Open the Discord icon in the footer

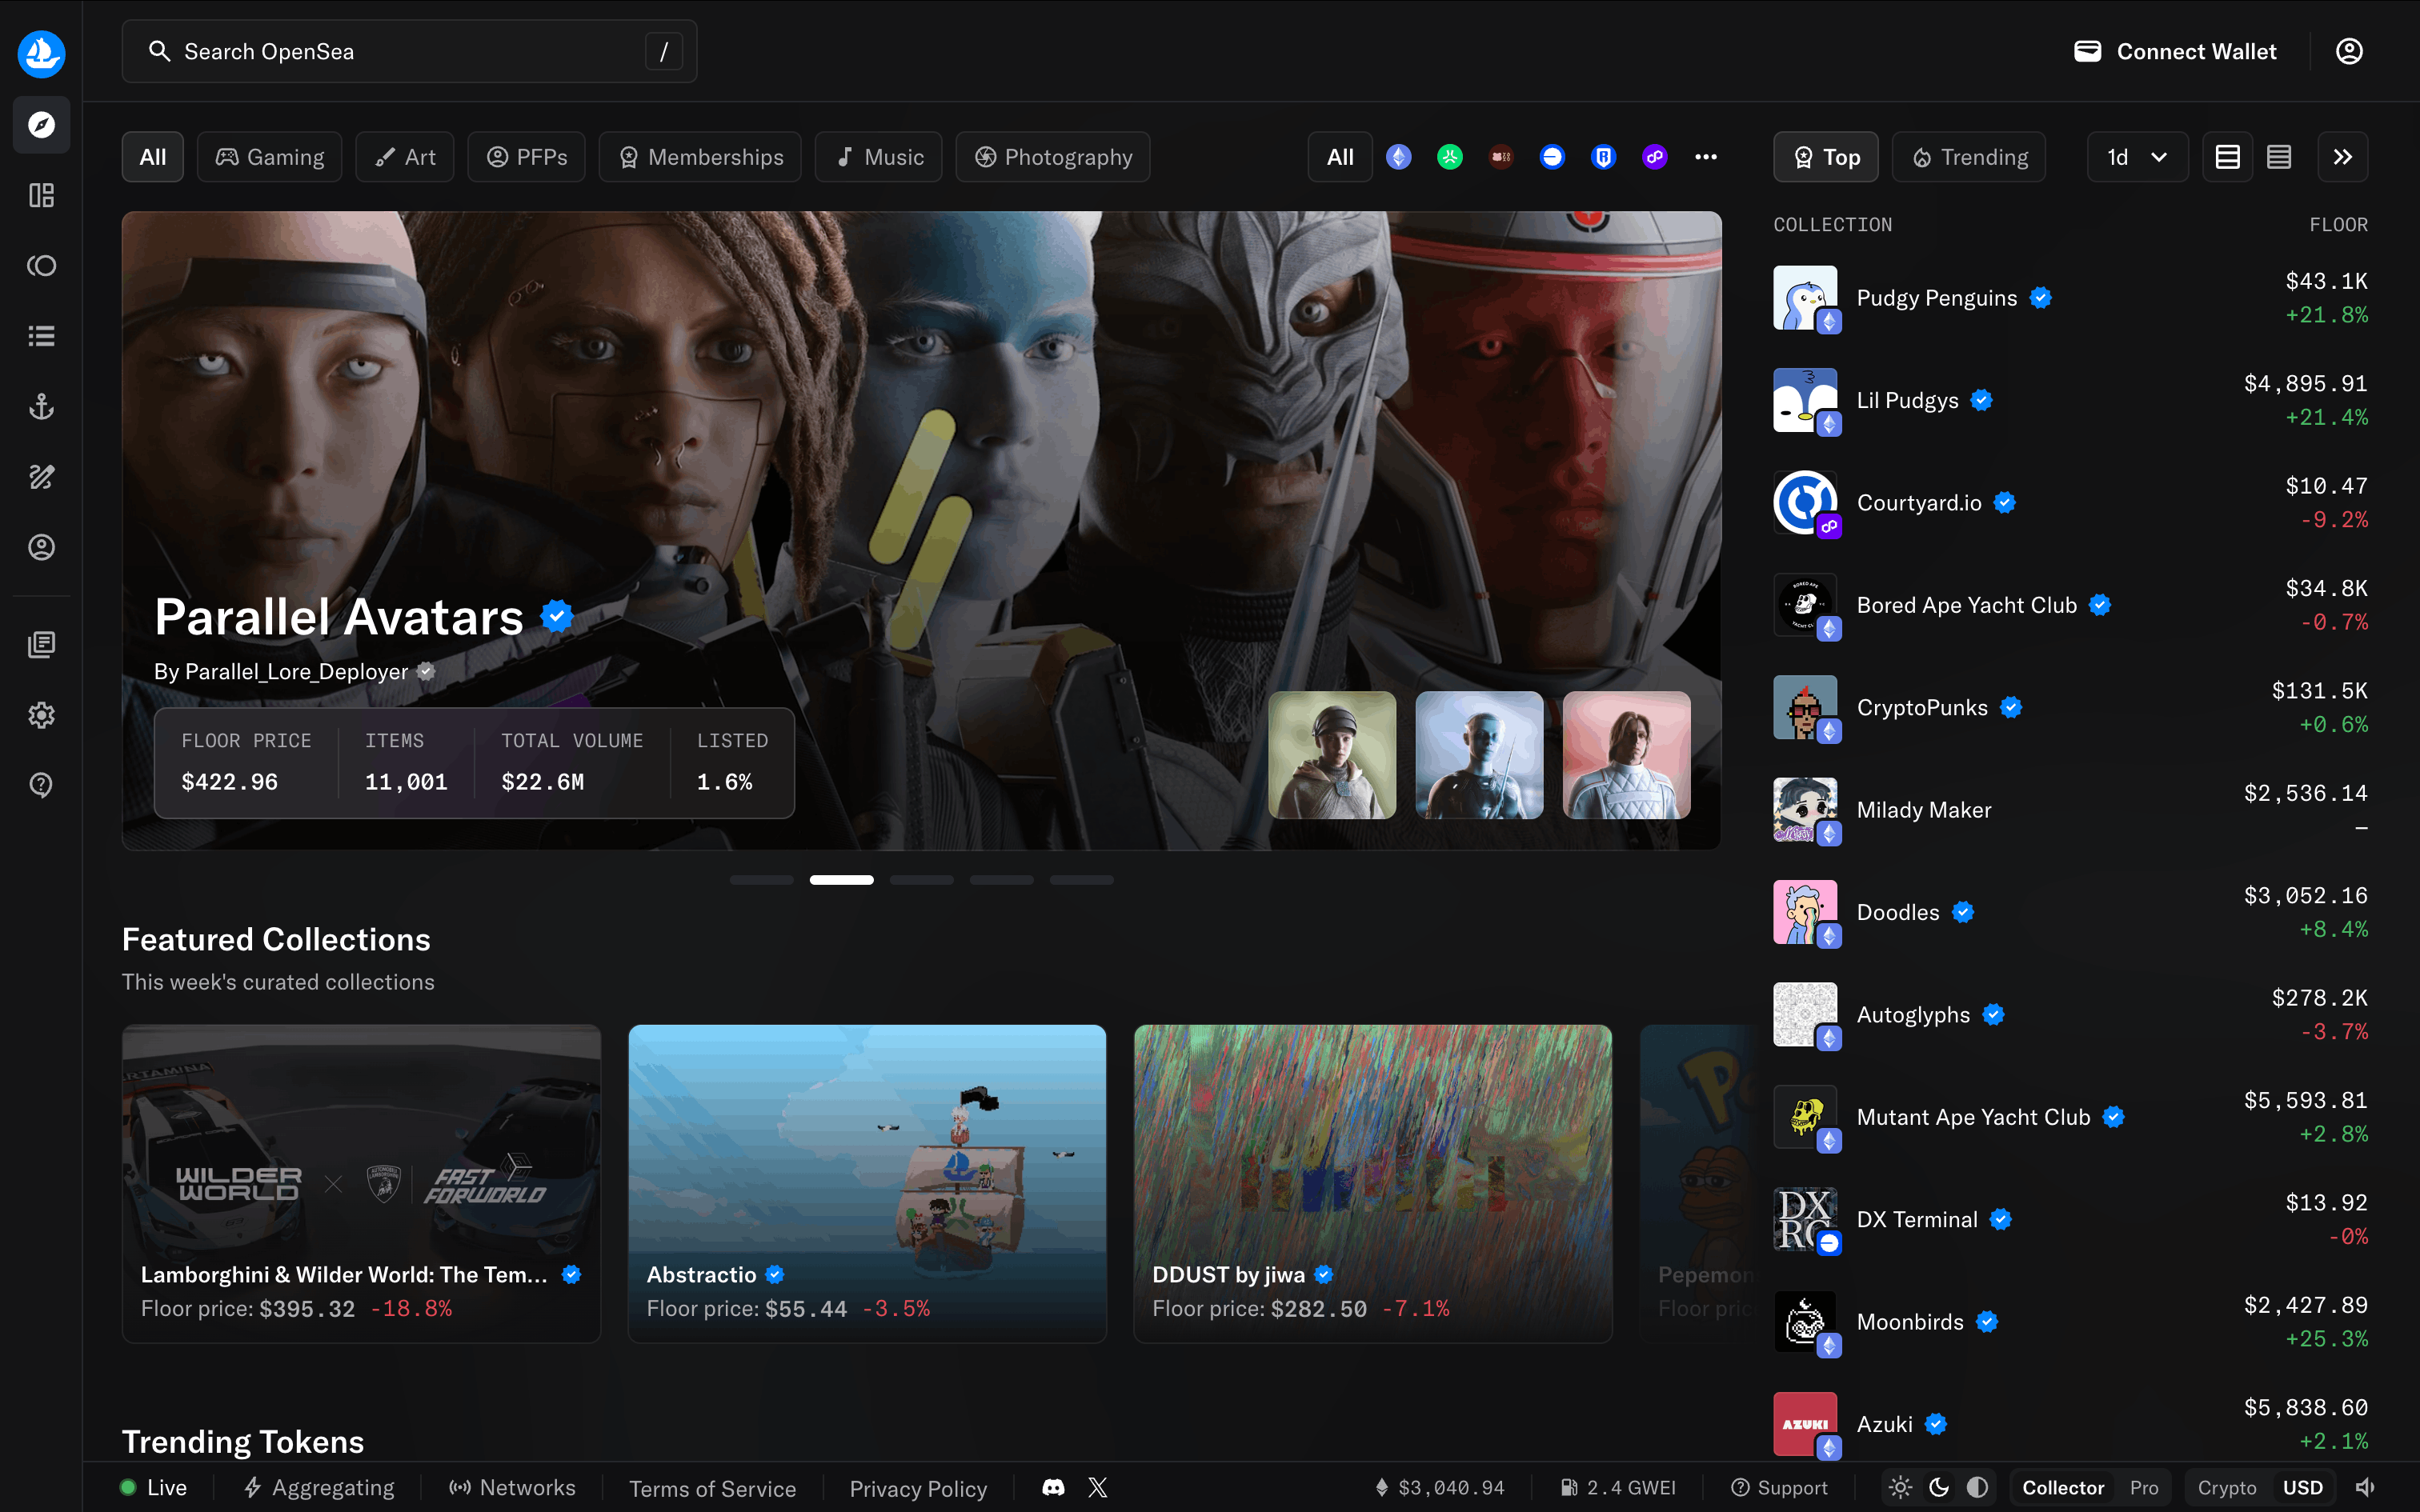[1053, 1487]
